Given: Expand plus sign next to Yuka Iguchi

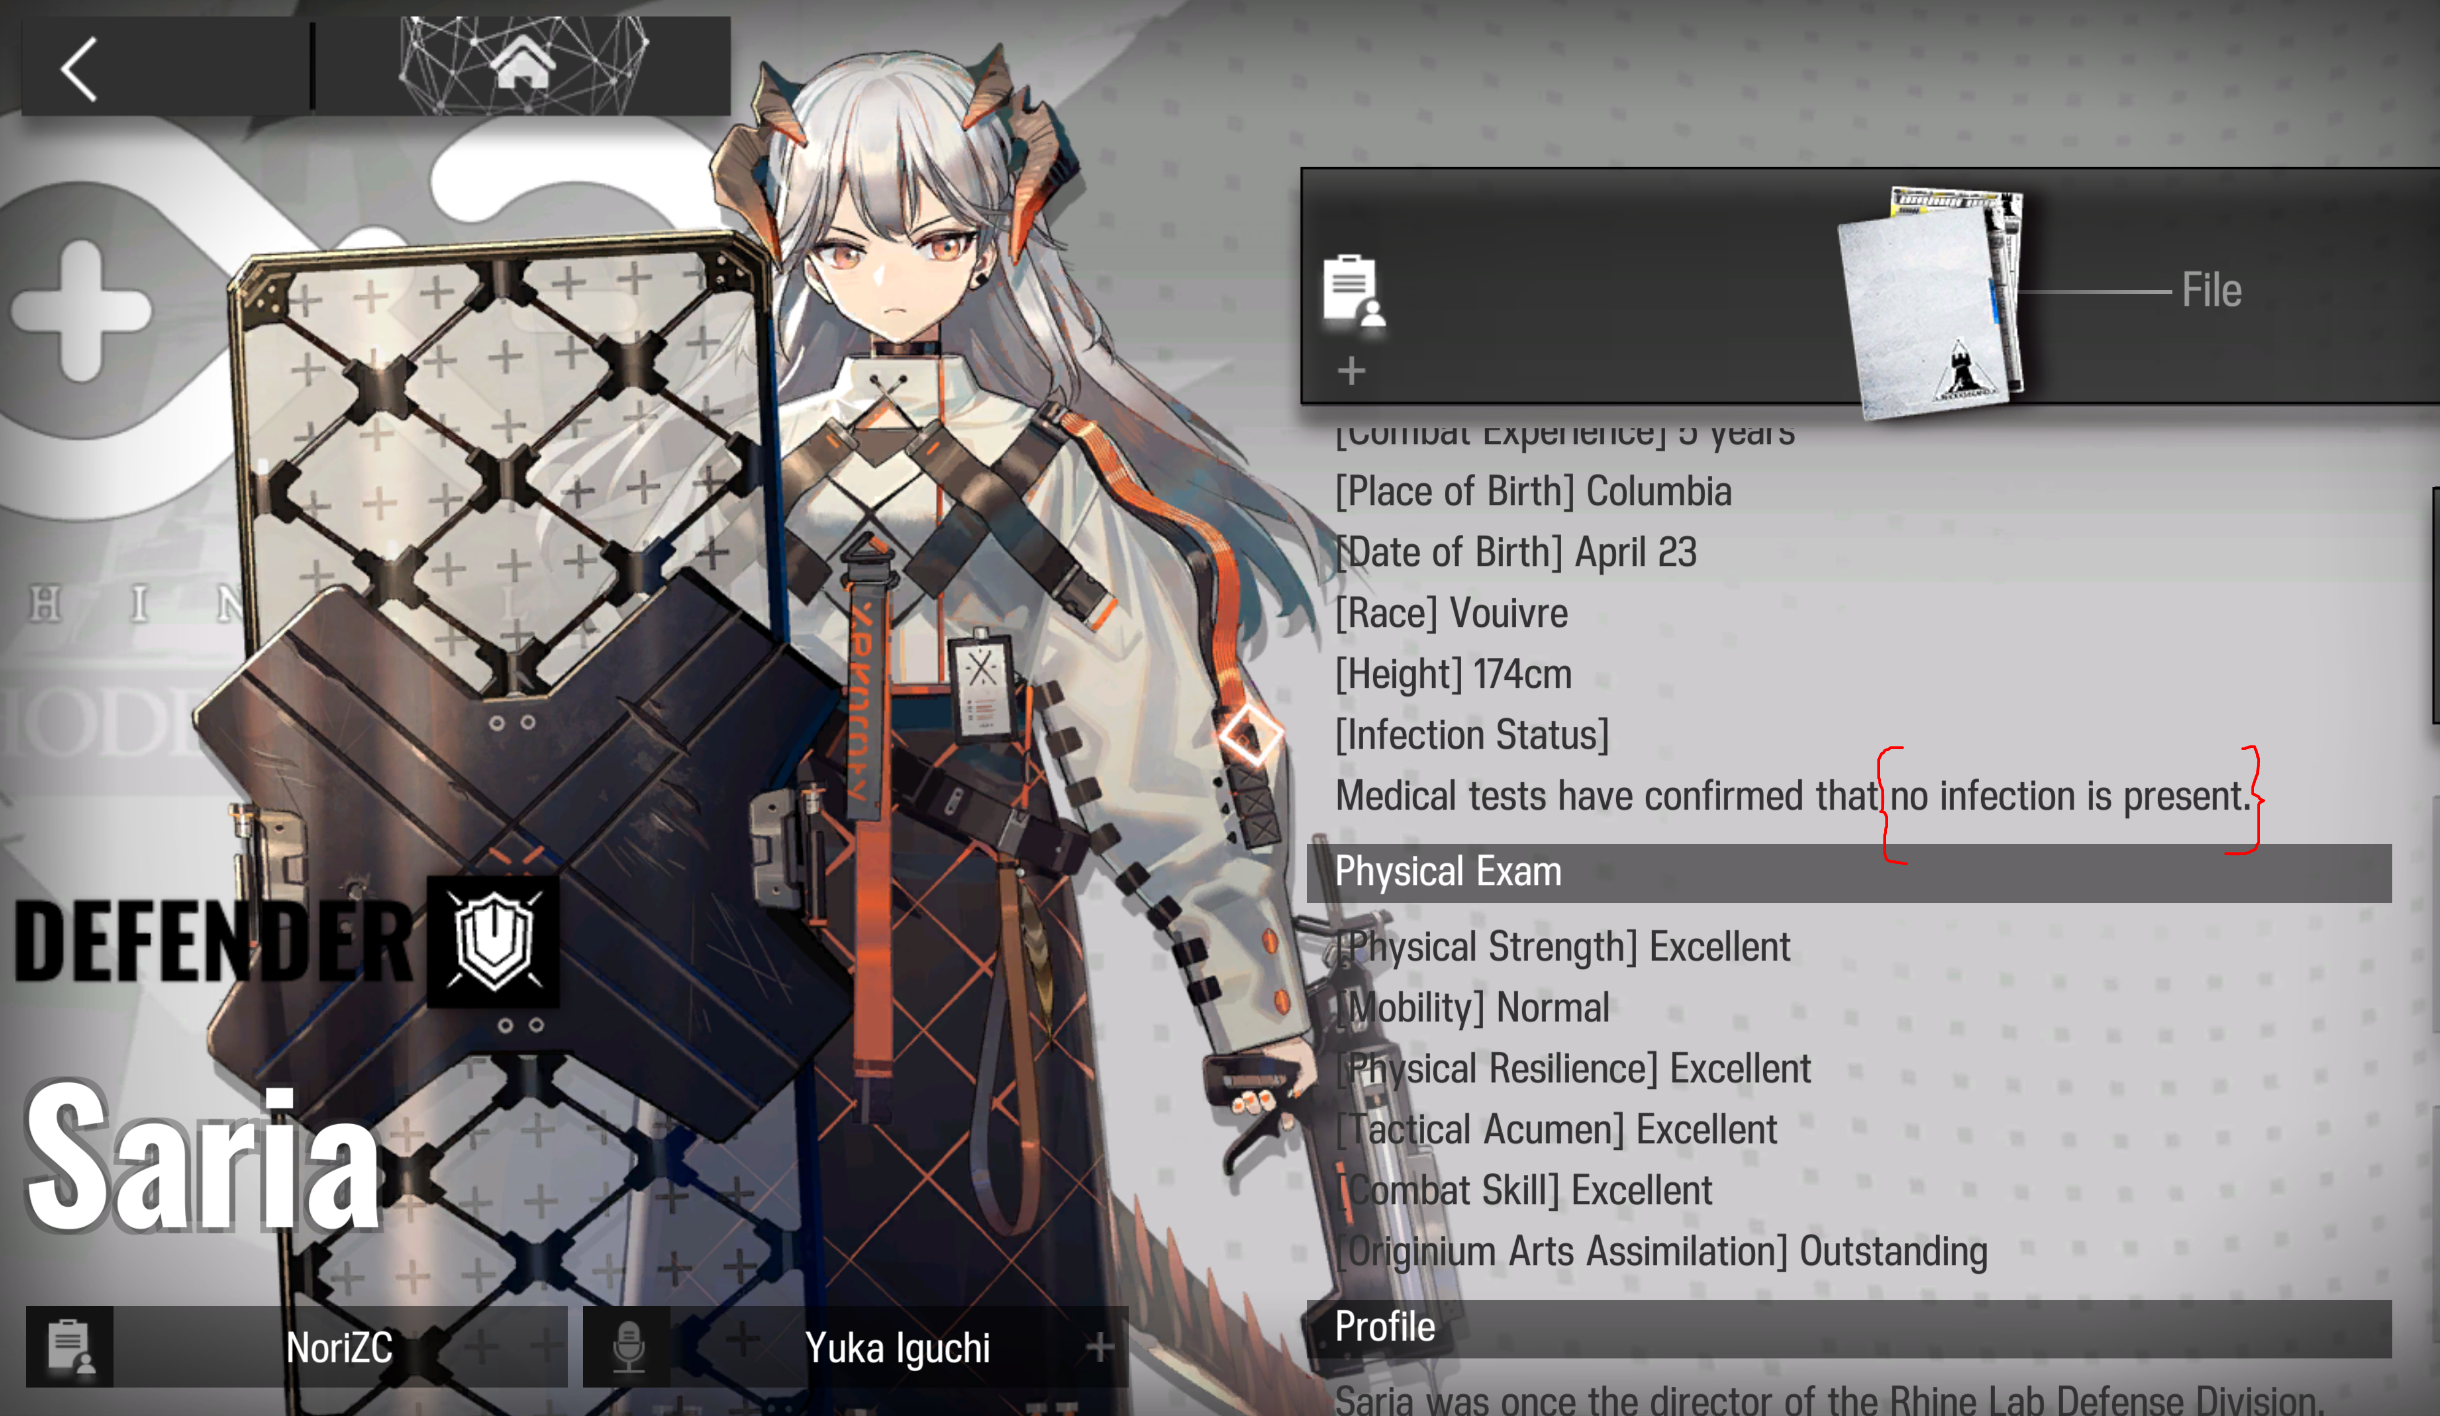Looking at the screenshot, I should click(x=1100, y=1347).
